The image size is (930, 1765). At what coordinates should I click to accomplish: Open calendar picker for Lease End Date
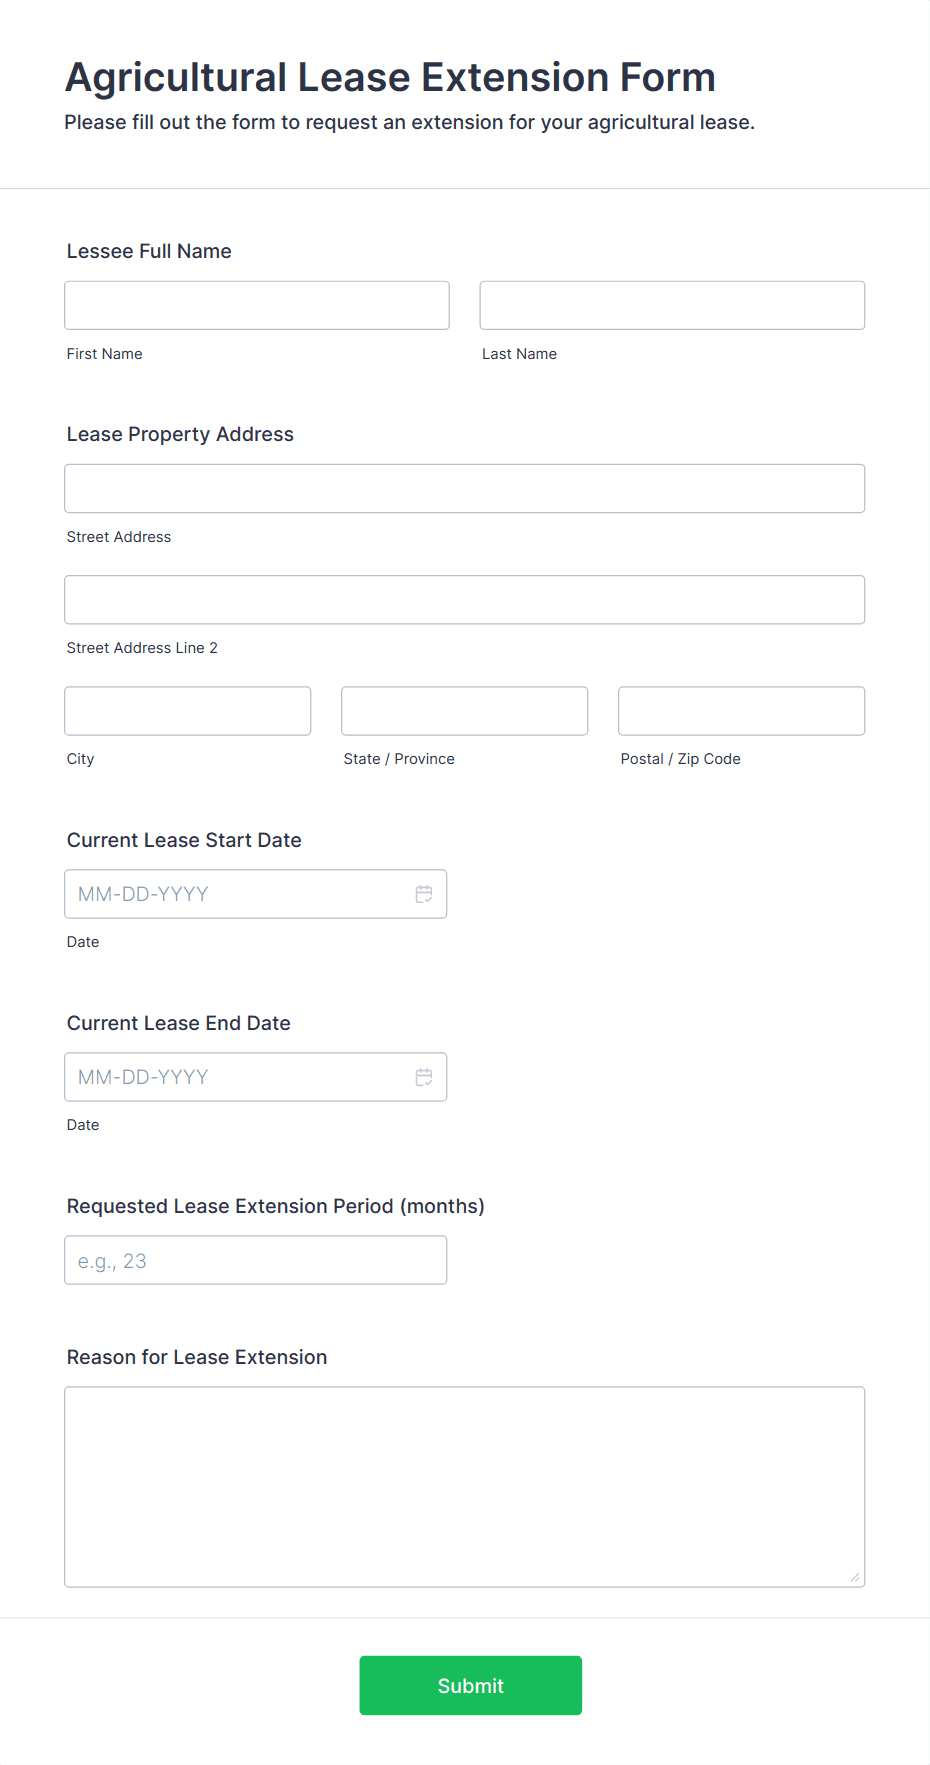pyautogui.click(x=424, y=1077)
